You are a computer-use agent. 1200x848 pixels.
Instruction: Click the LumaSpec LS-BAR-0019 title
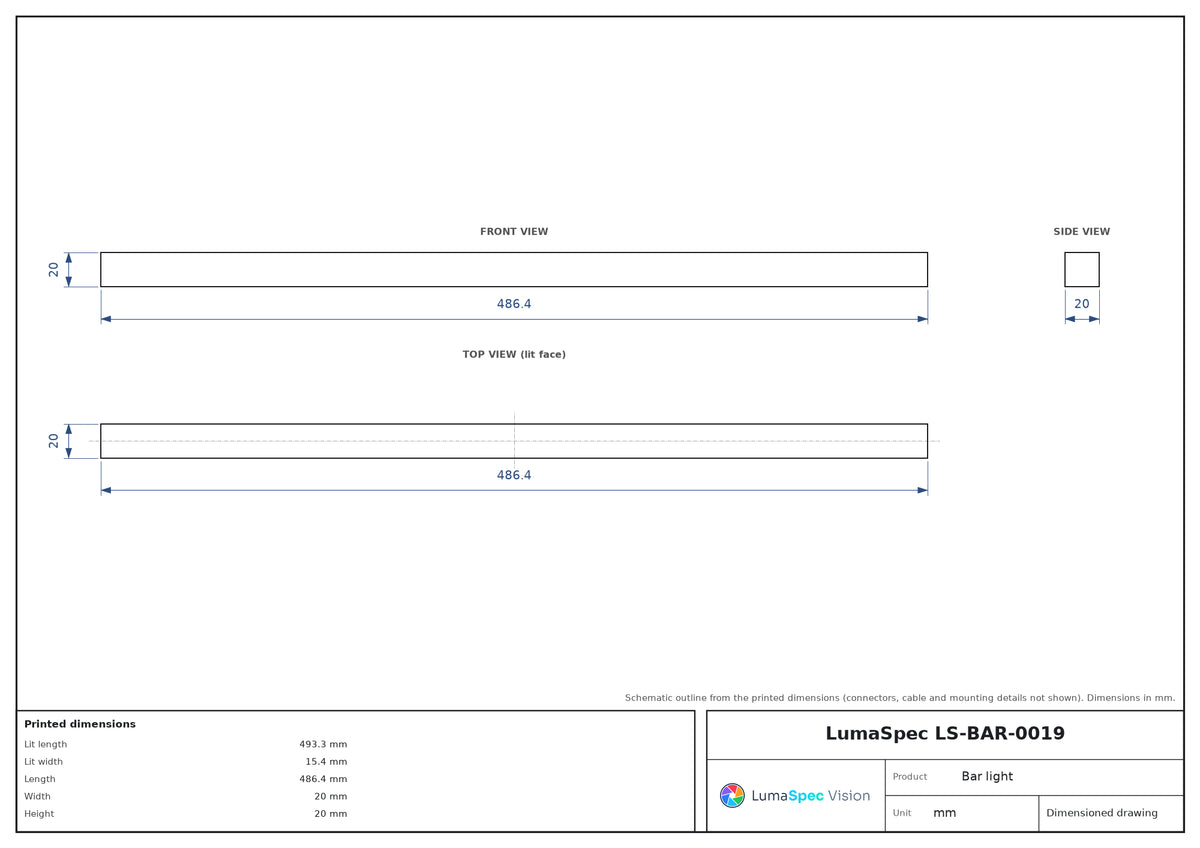point(945,734)
